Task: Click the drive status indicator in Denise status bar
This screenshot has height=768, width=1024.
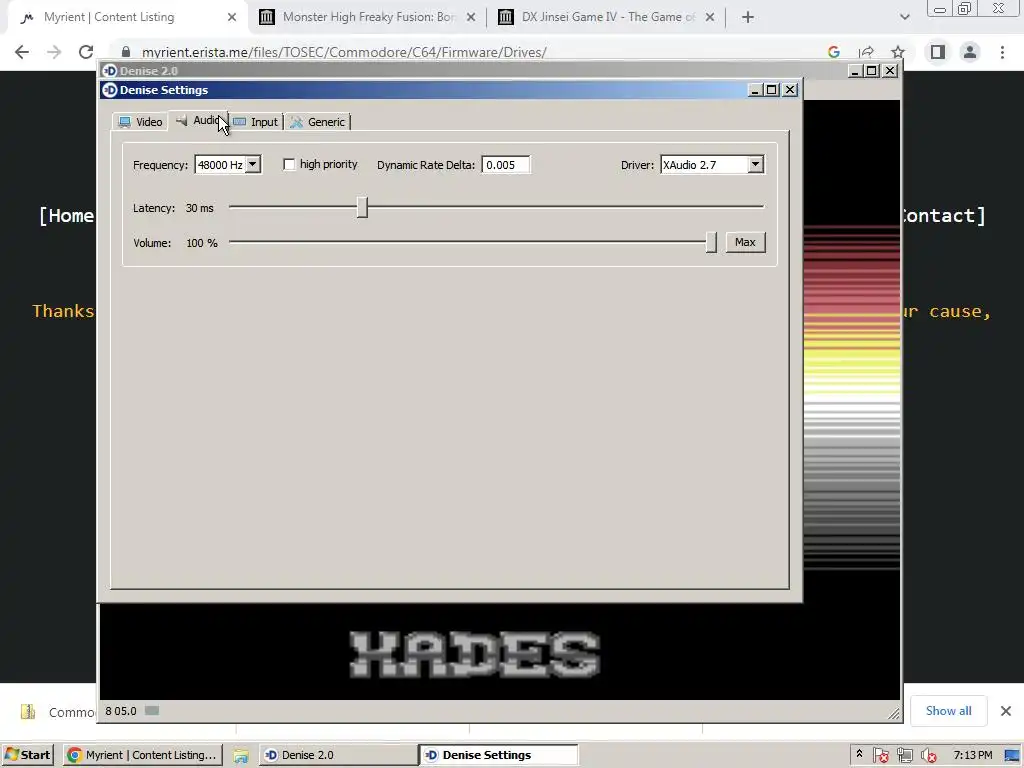Action: (x=152, y=711)
